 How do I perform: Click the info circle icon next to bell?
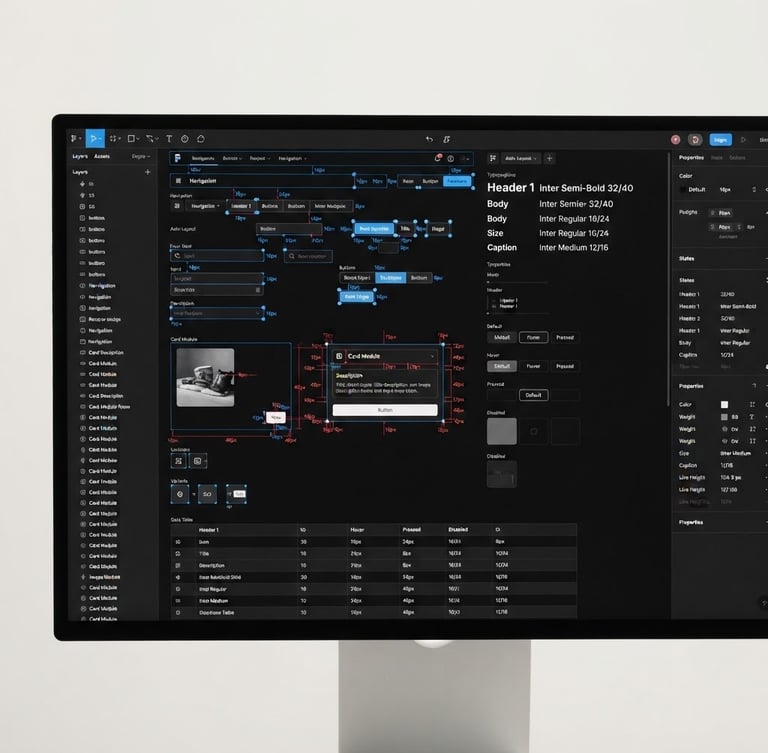coord(451,158)
